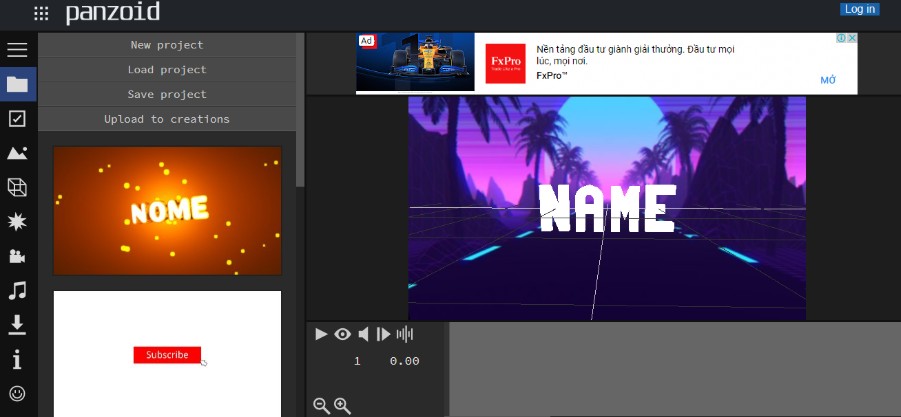Toggle the hamburger menu in the sidebar
This screenshot has height=417, width=901.
tap(17, 49)
